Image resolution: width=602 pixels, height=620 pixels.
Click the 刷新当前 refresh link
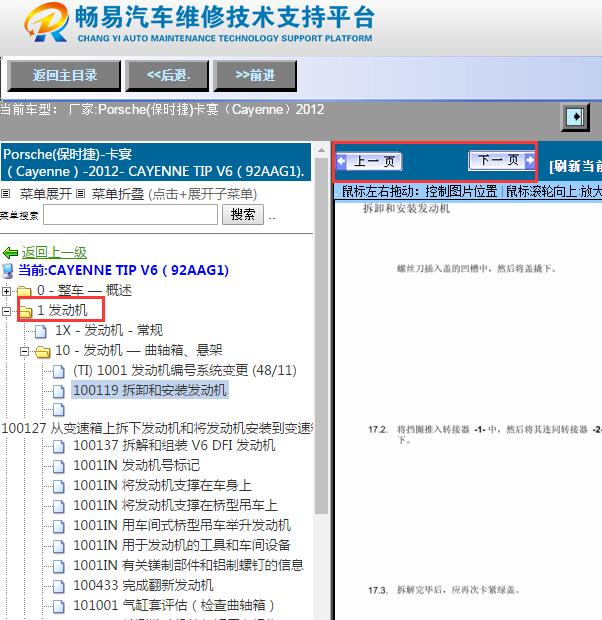[575, 166]
